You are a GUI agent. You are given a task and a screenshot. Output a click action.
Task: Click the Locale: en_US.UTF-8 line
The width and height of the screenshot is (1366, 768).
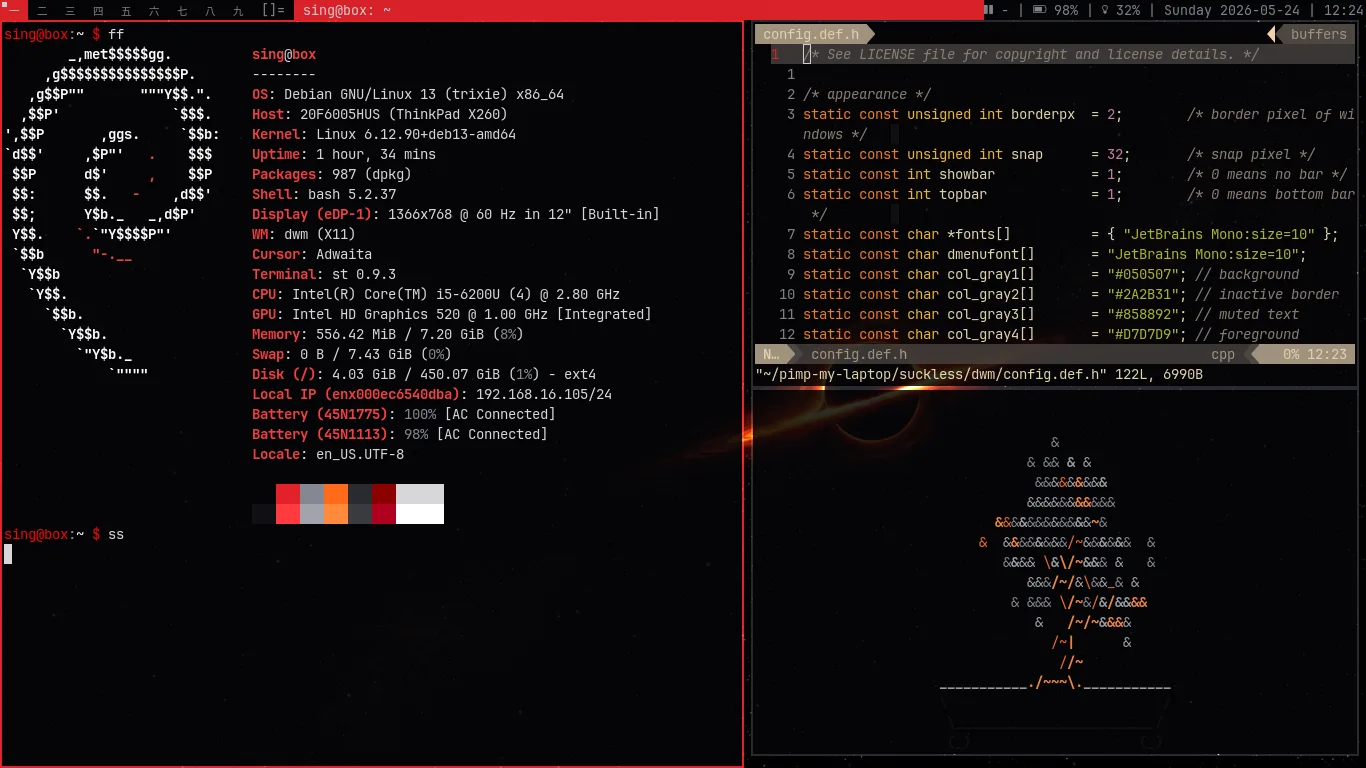(328, 454)
